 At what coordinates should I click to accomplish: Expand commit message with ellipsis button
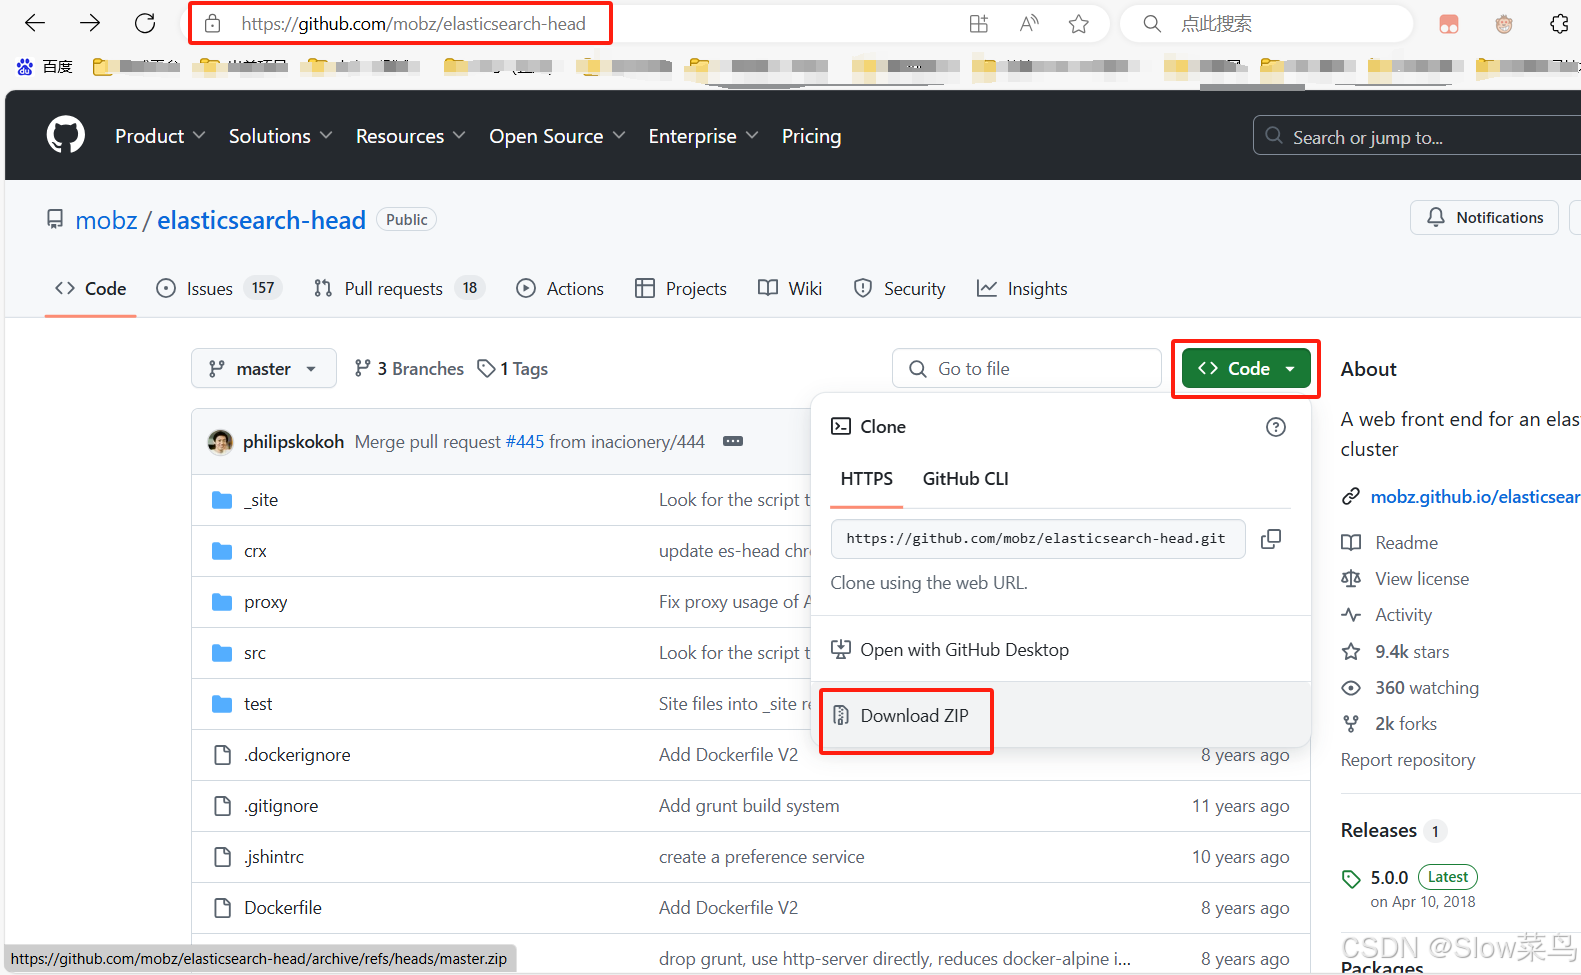733,441
